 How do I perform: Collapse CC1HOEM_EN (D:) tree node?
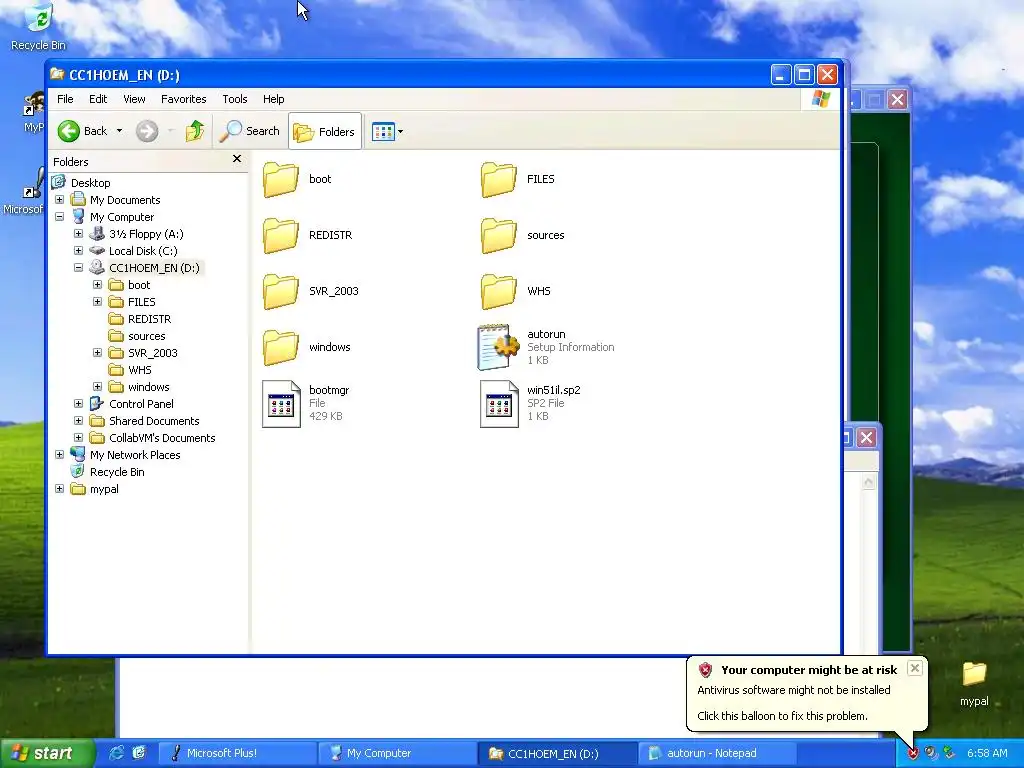point(78,268)
